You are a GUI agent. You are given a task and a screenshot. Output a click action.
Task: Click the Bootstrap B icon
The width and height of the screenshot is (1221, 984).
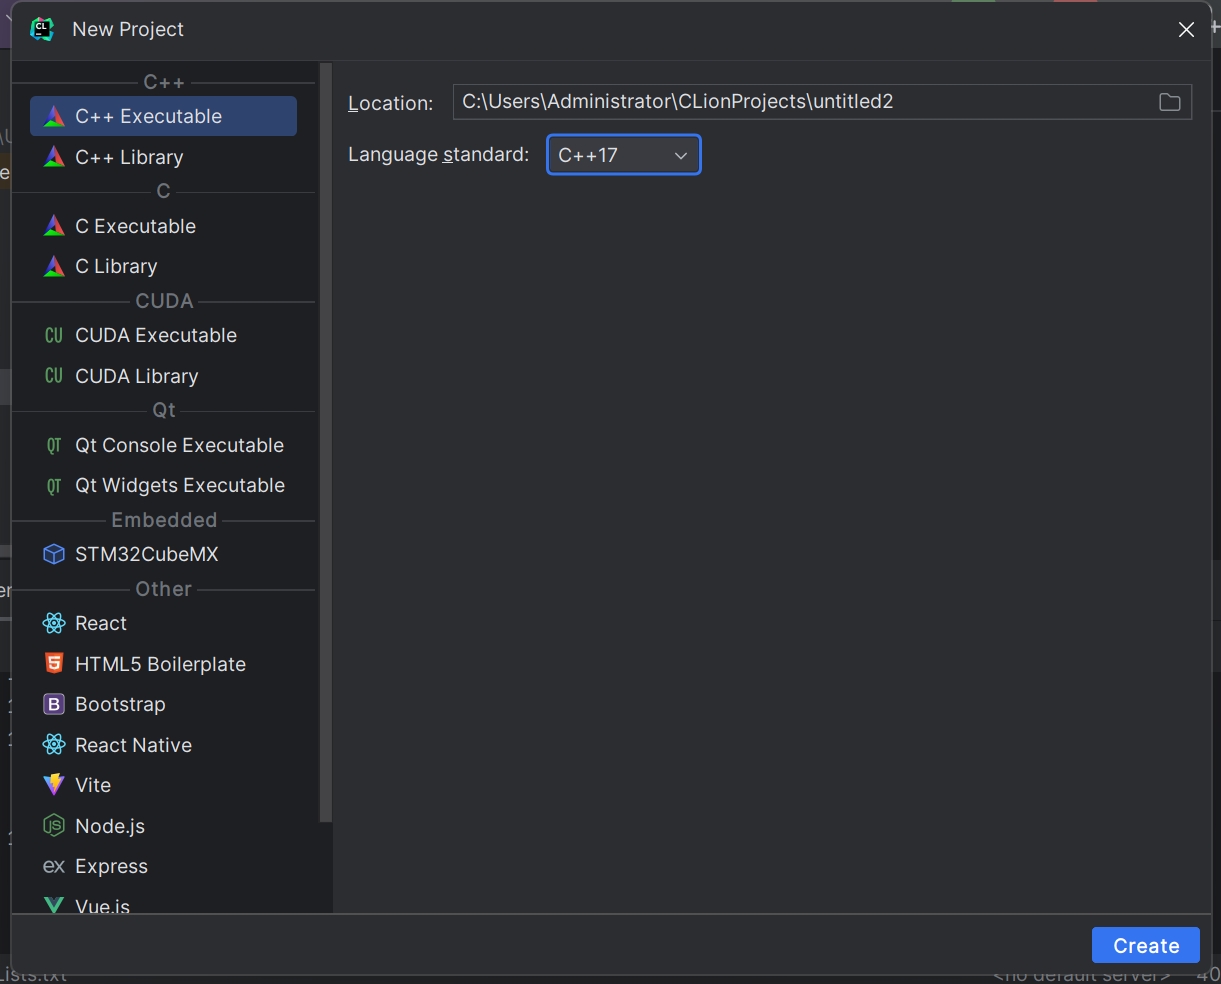pyautogui.click(x=54, y=704)
